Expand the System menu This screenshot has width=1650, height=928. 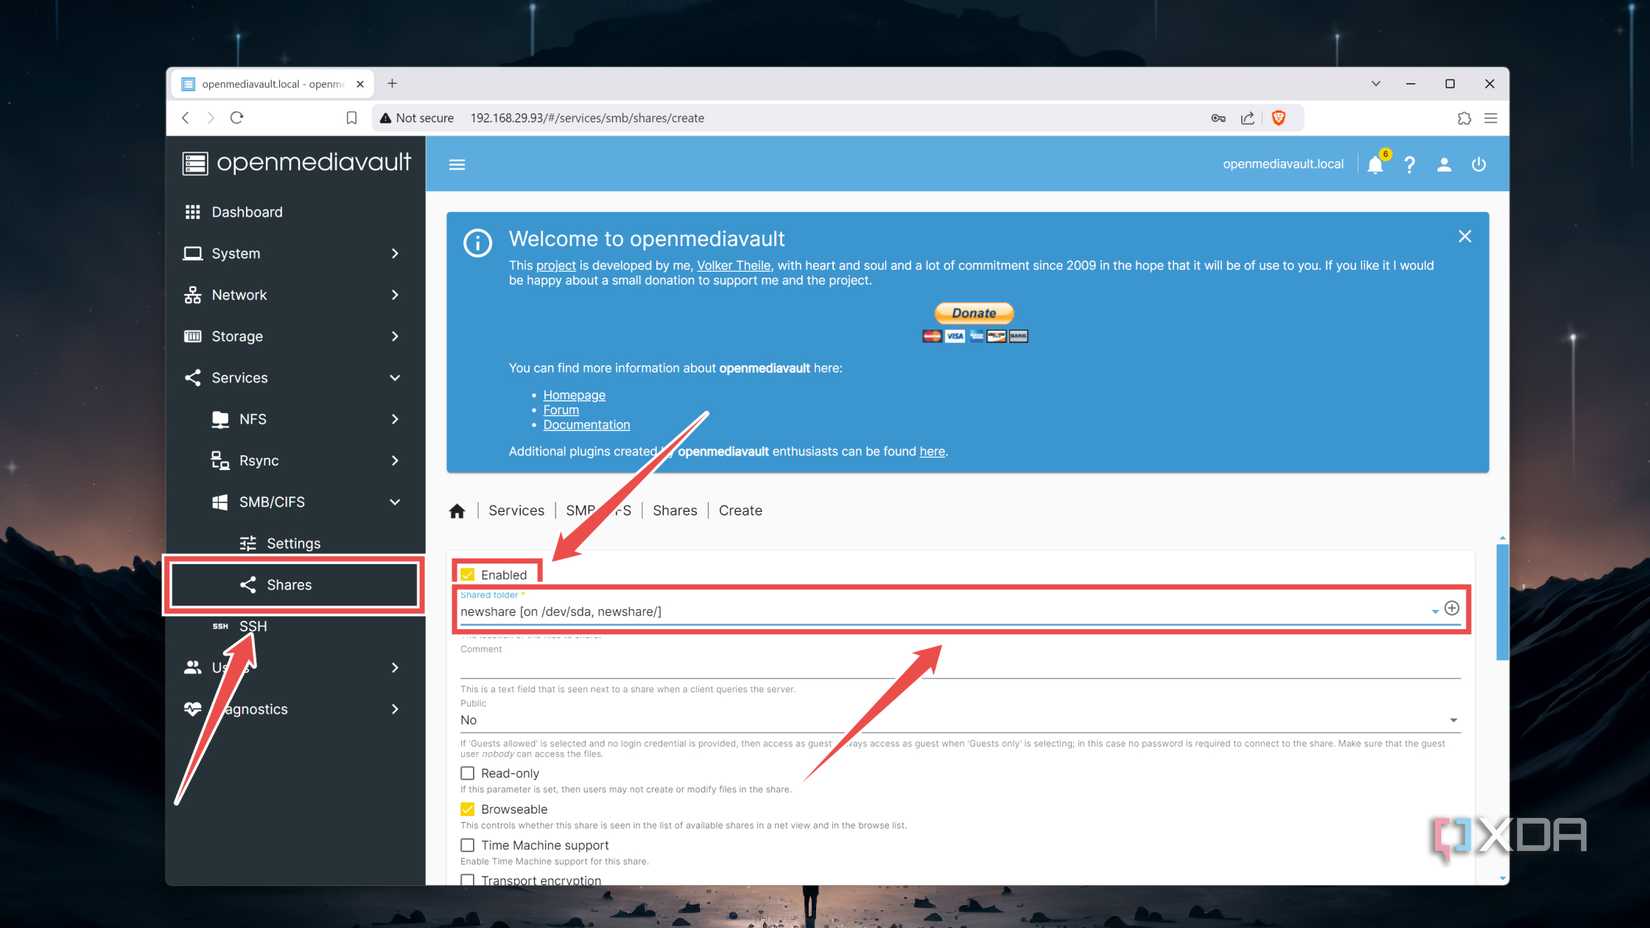click(x=295, y=254)
